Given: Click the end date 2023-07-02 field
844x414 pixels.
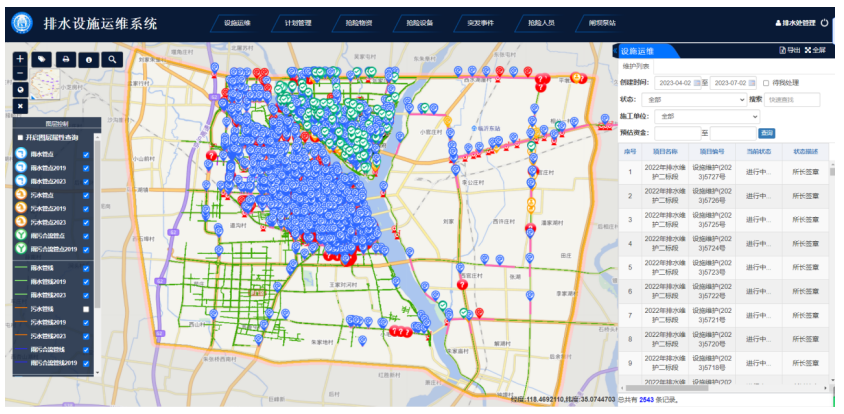Looking at the screenshot, I should 733,83.
